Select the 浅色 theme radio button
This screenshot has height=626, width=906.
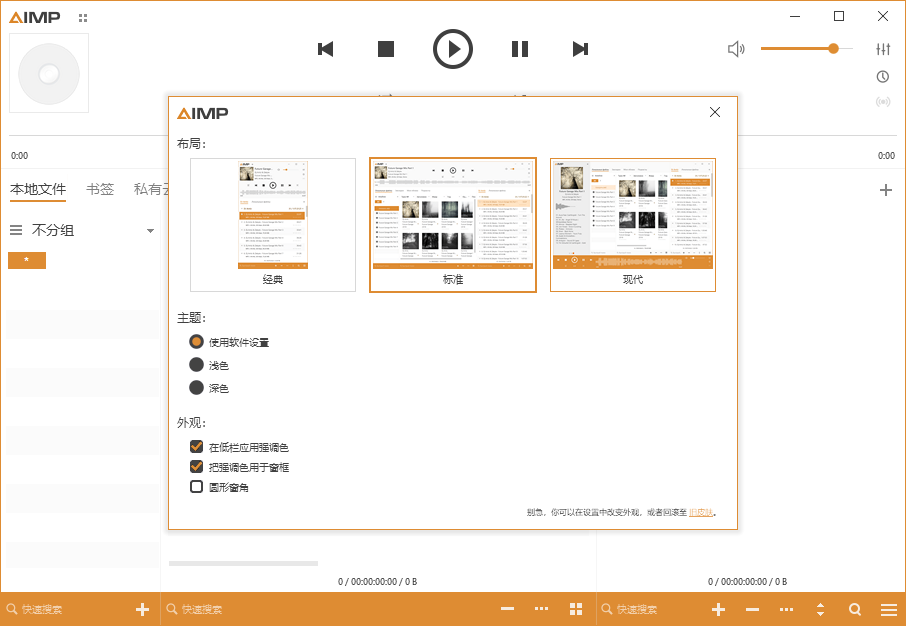pyautogui.click(x=197, y=365)
